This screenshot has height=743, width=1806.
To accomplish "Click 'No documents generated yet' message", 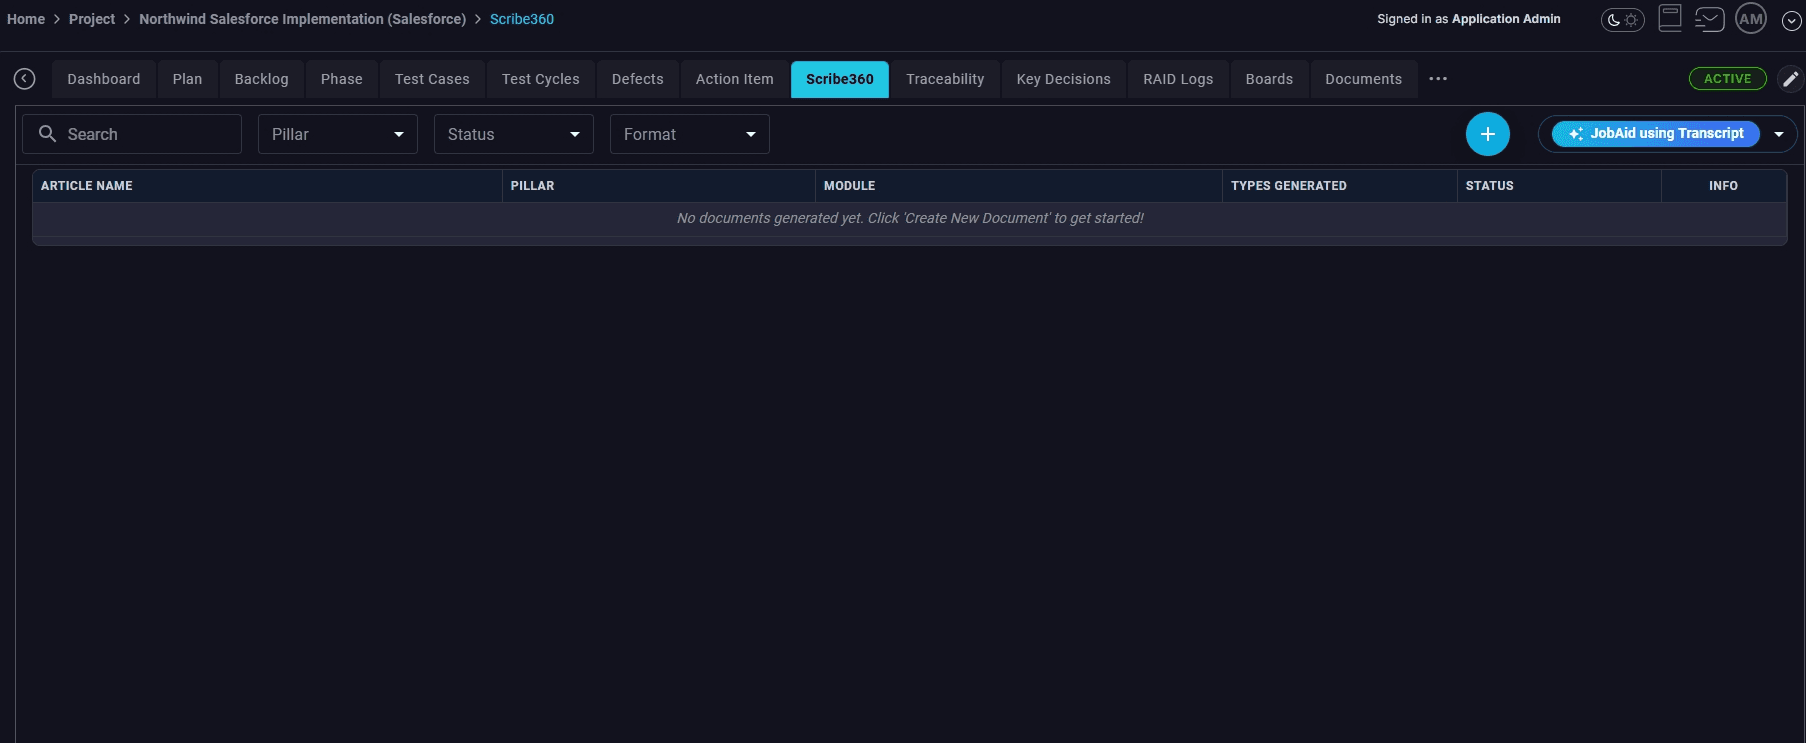I will 910,218.
